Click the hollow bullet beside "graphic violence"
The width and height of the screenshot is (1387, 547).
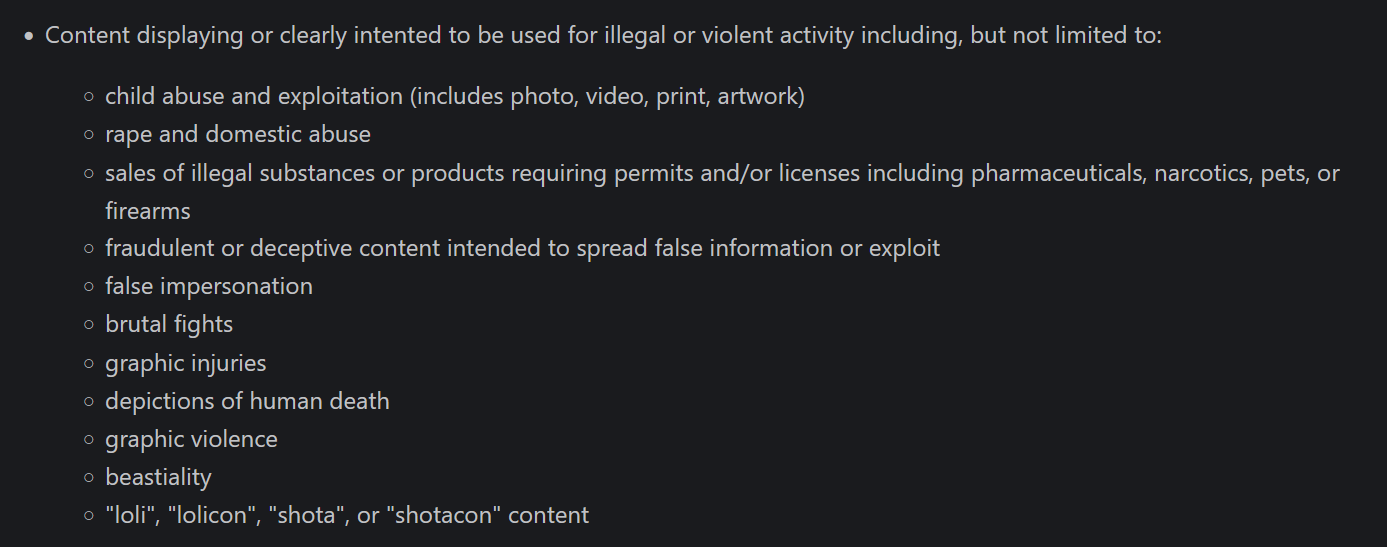[89, 440]
